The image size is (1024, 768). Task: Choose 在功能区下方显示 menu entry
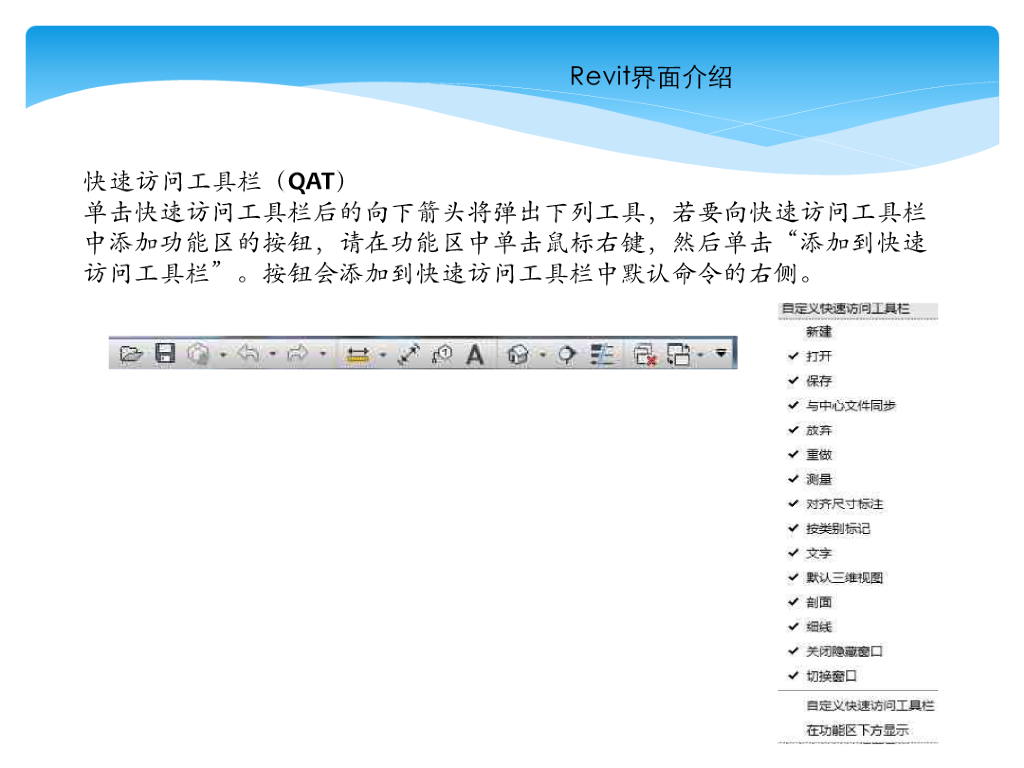857,730
